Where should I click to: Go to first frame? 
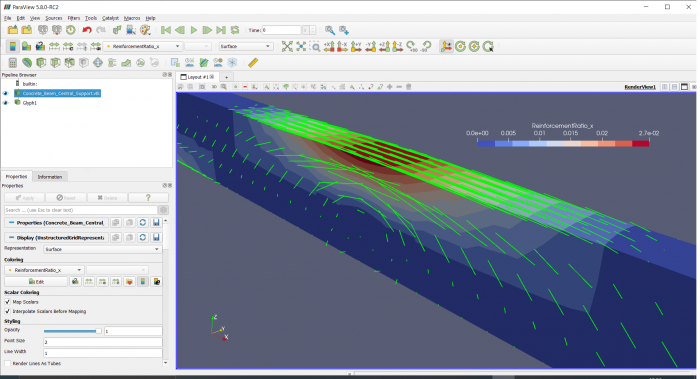click(x=166, y=30)
